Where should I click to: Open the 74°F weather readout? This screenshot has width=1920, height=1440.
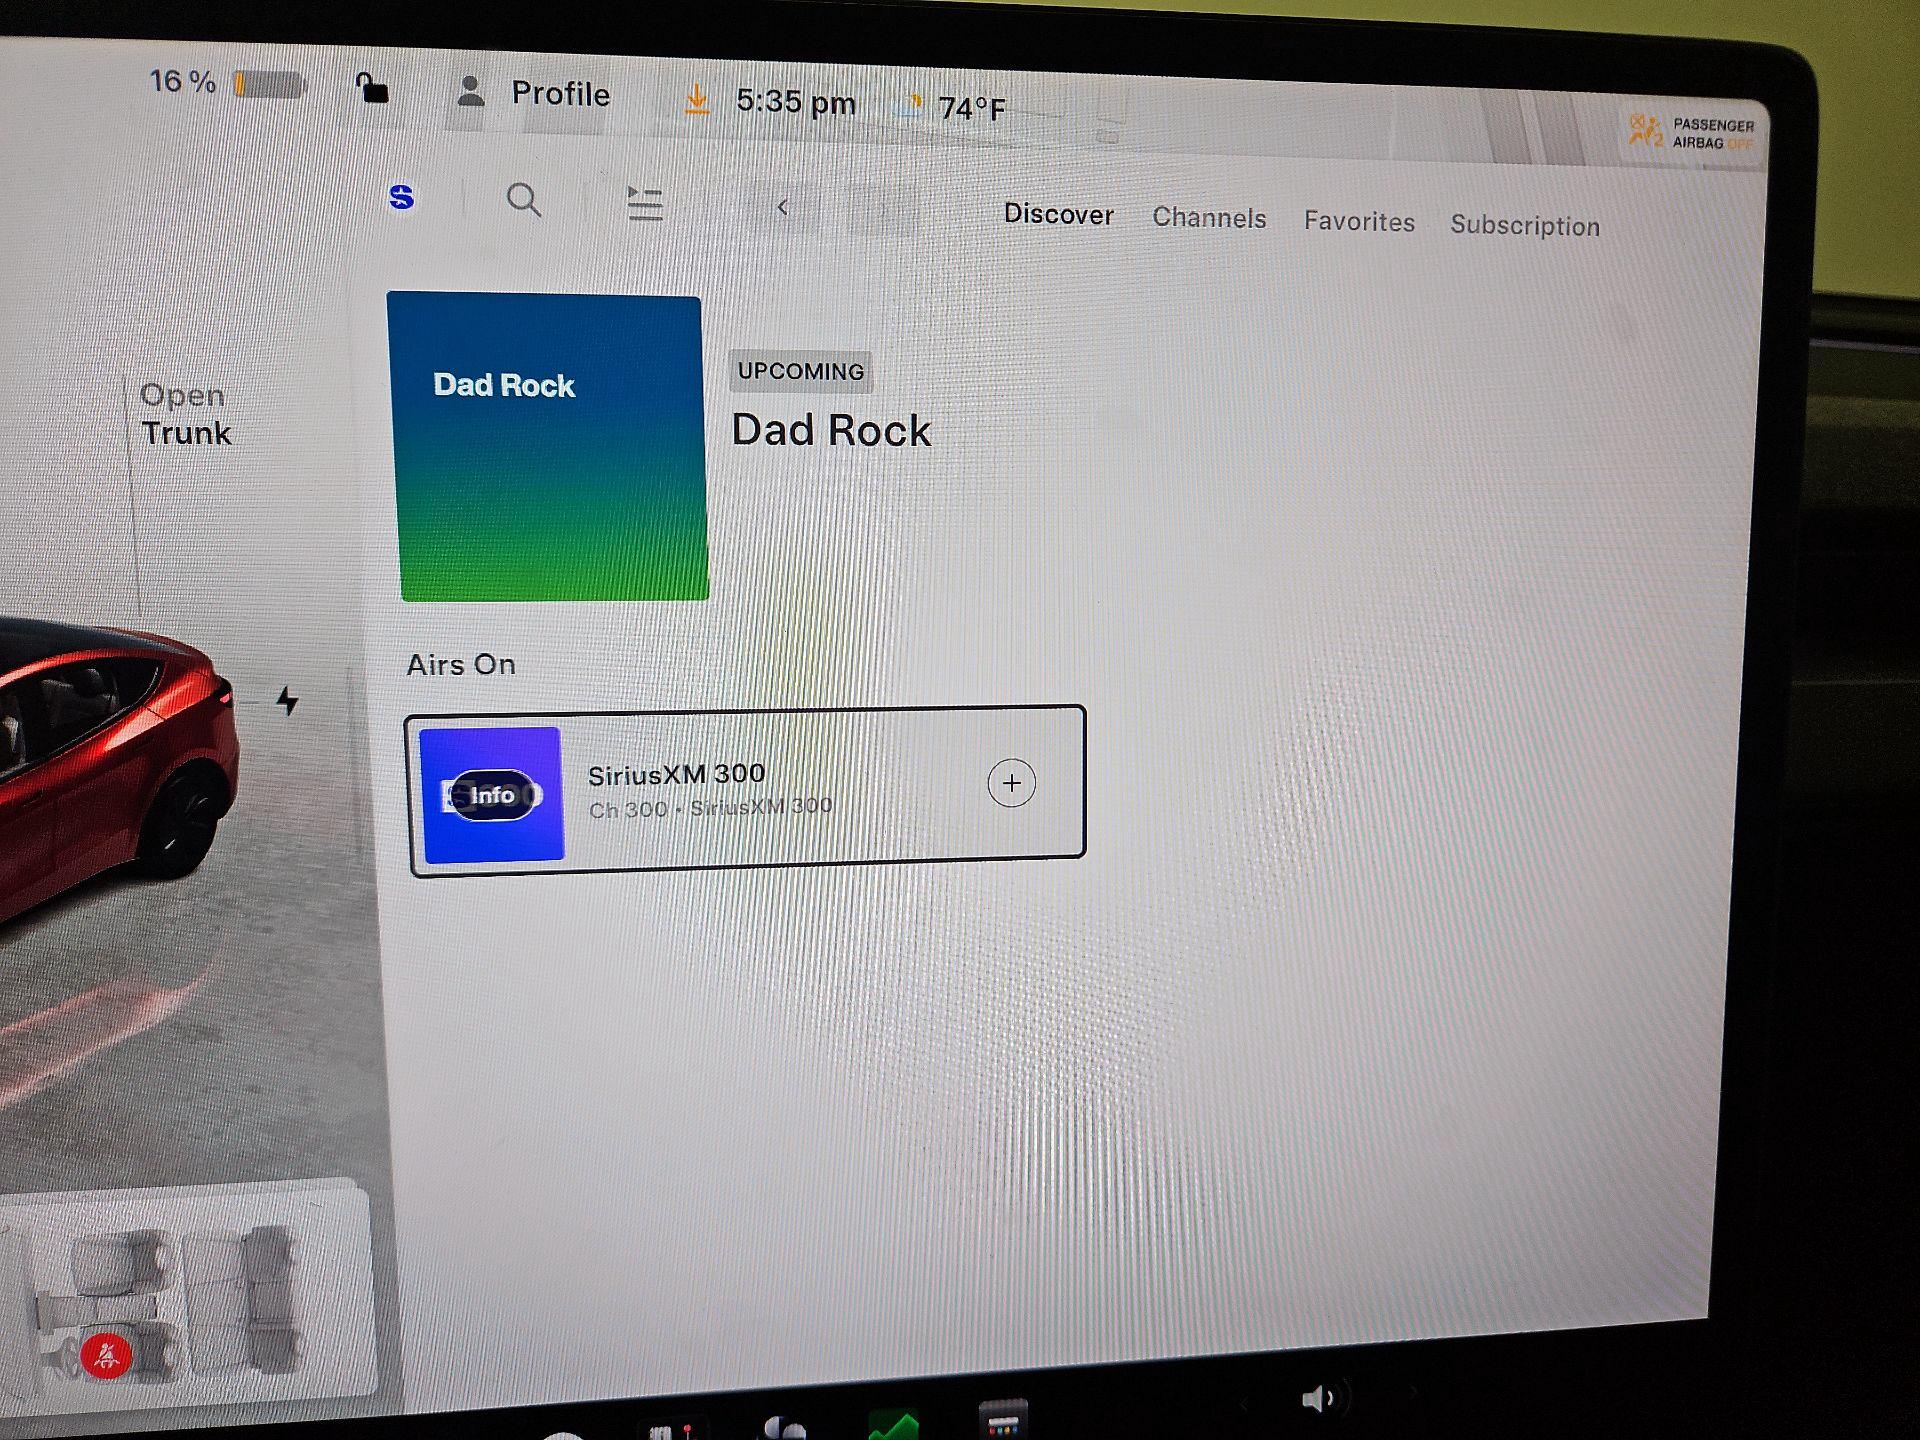click(x=955, y=107)
